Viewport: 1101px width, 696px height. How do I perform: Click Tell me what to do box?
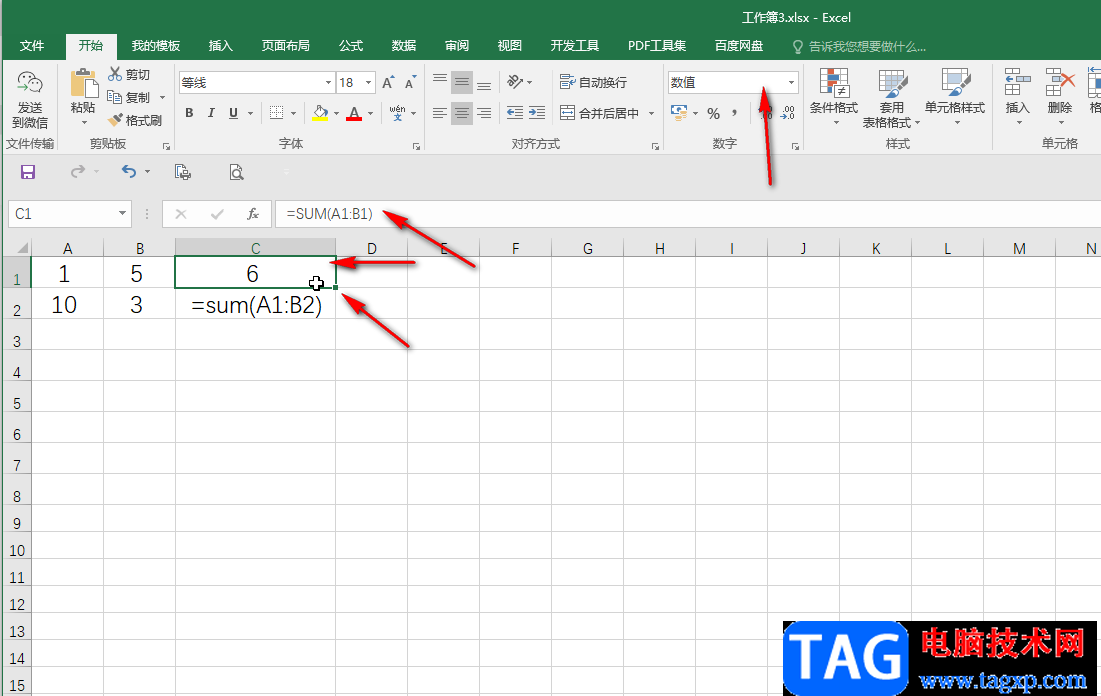click(859, 46)
